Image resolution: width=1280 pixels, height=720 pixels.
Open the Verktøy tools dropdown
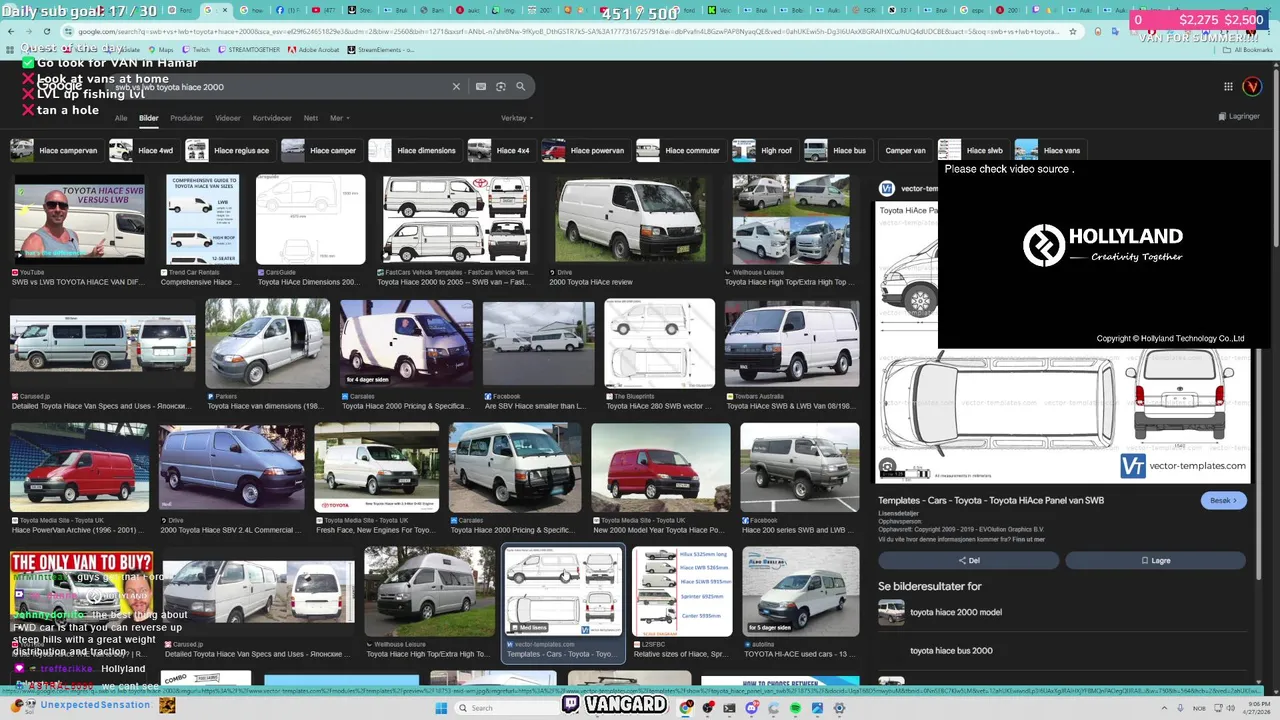(x=516, y=118)
